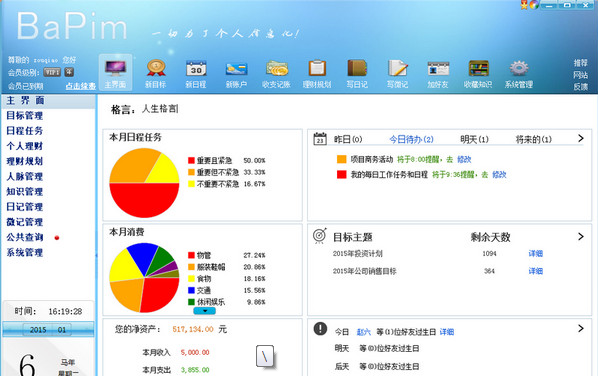This screenshot has height=376, width=598.
Task: Click the 517,134.00 net asset value
Action: [193, 329]
